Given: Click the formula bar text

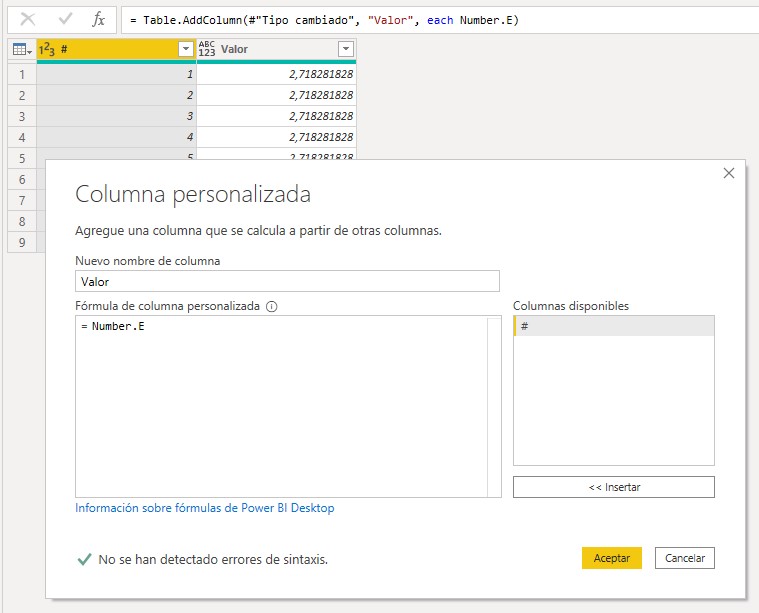Looking at the screenshot, I should pyautogui.click(x=324, y=20).
